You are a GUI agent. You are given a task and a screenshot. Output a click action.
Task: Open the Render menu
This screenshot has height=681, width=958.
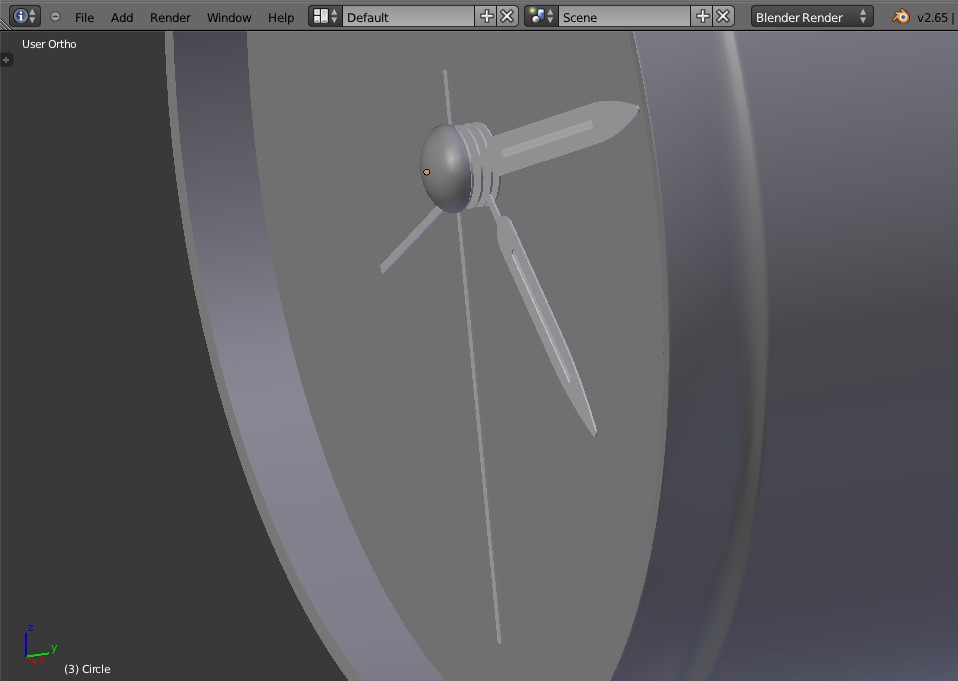click(169, 17)
